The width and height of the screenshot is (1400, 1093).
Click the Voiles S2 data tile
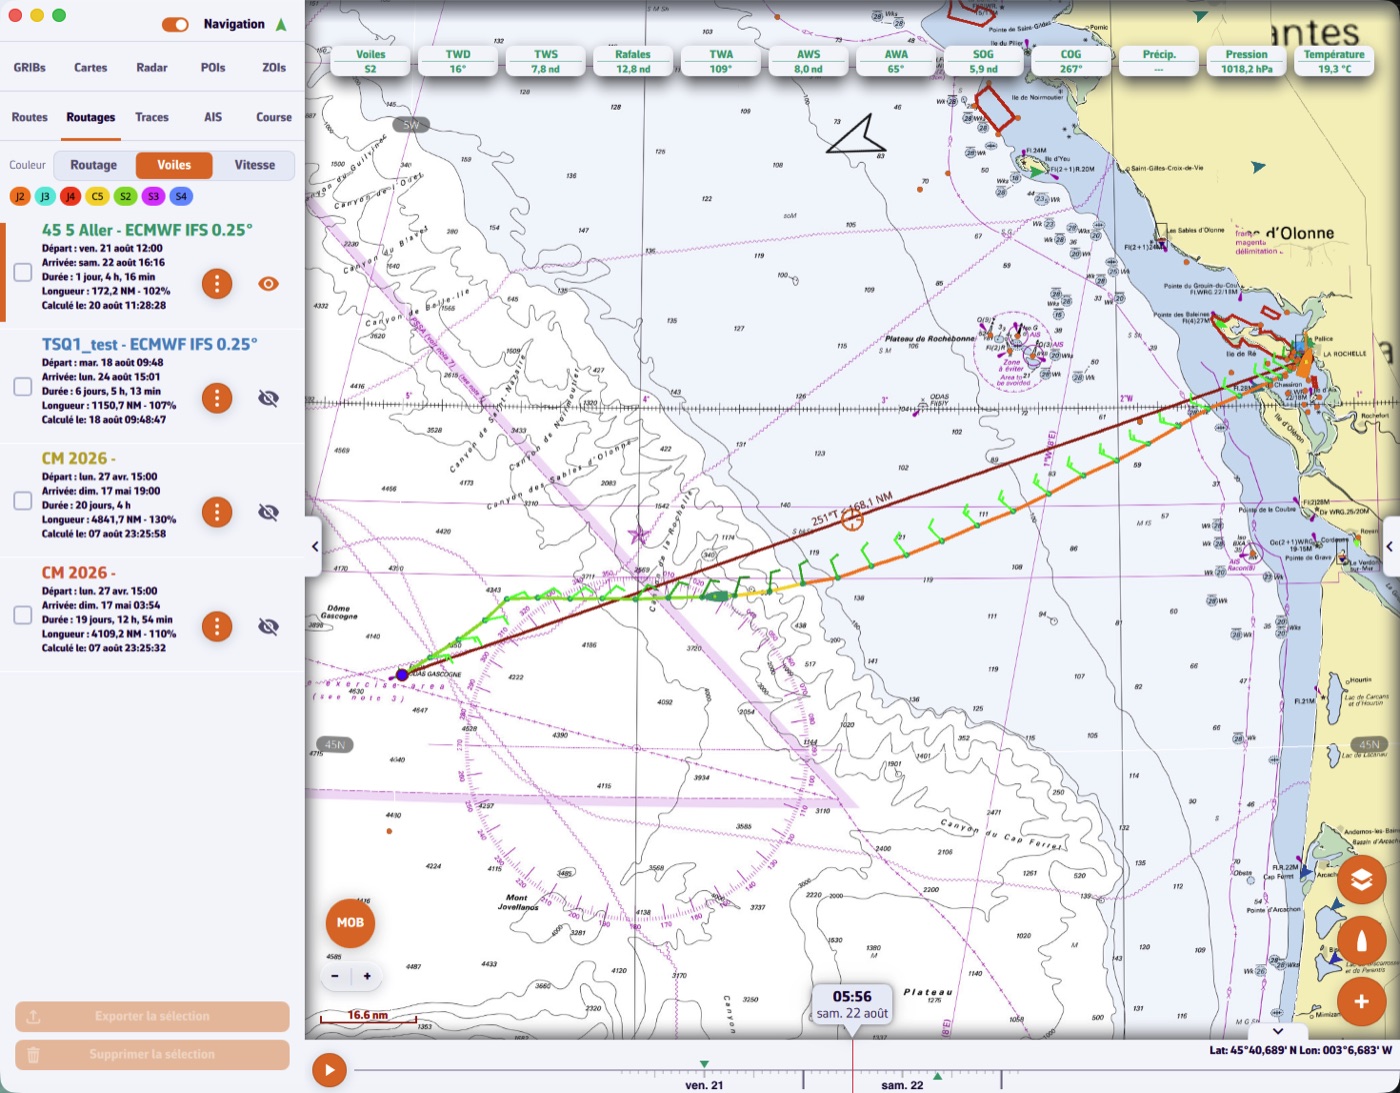coord(371,62)
